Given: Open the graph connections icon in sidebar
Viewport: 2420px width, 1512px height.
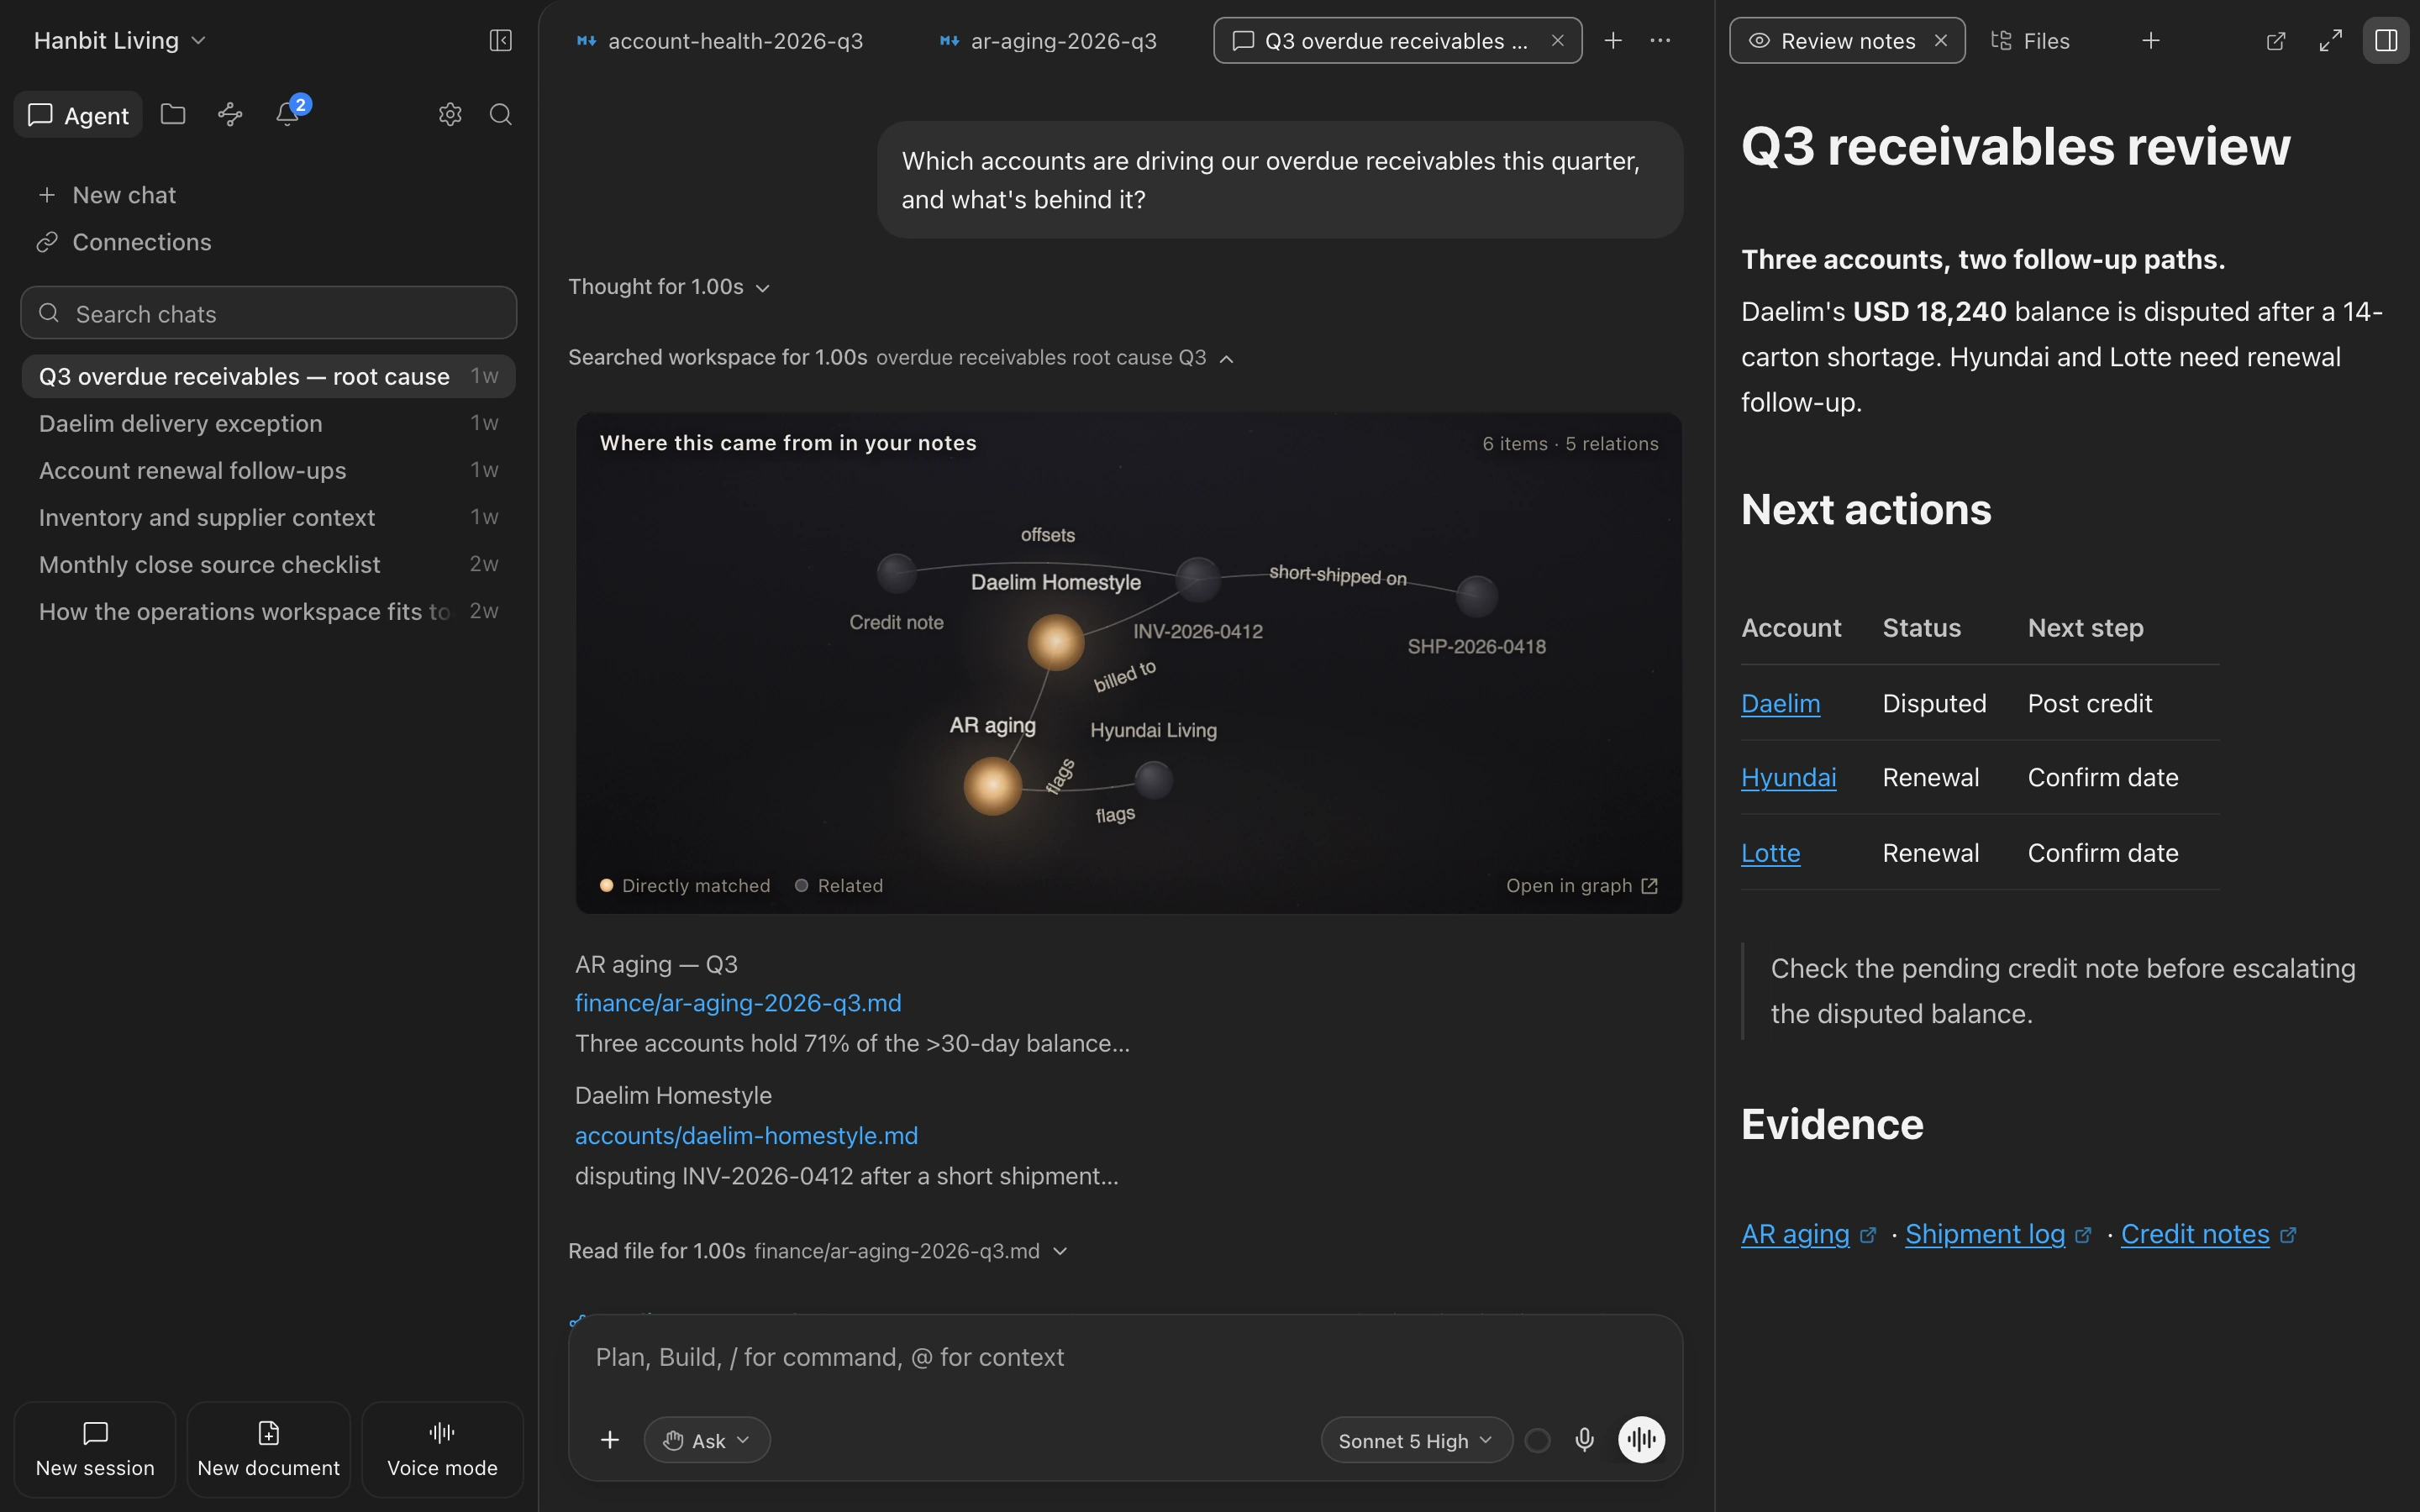Looking at the screenshot, I should point(230,114).
